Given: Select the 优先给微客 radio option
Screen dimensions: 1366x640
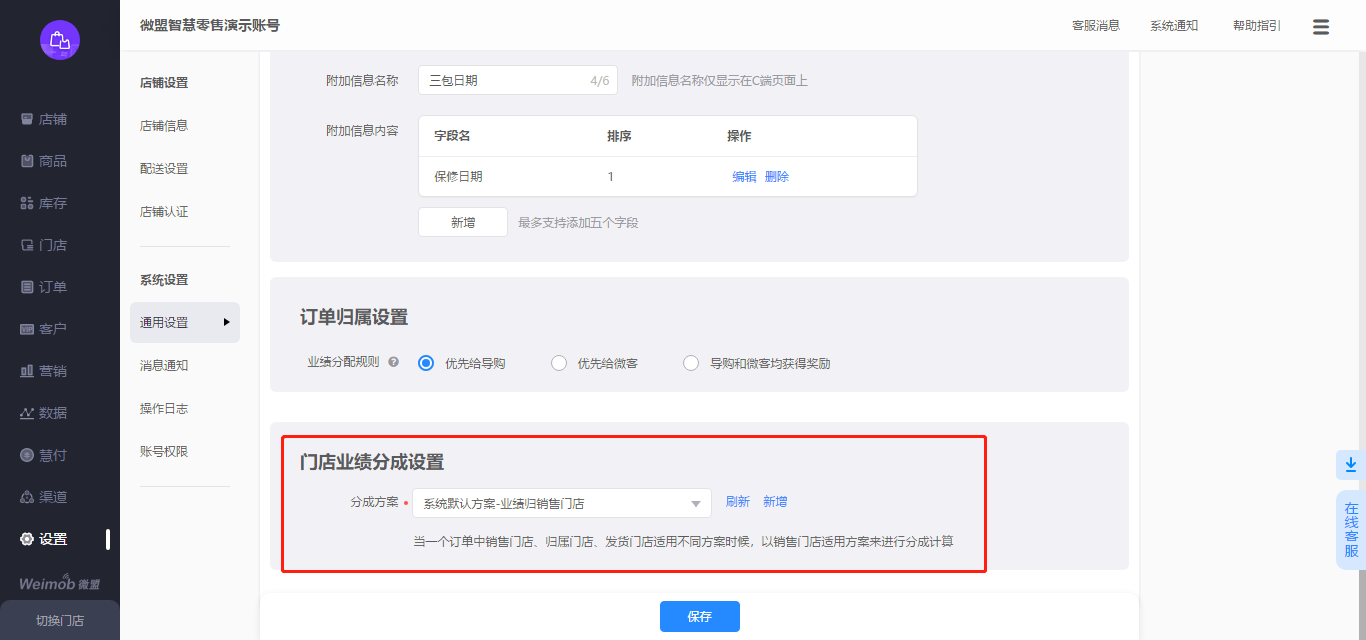Looking at the screenshot, I should point(559,363).
